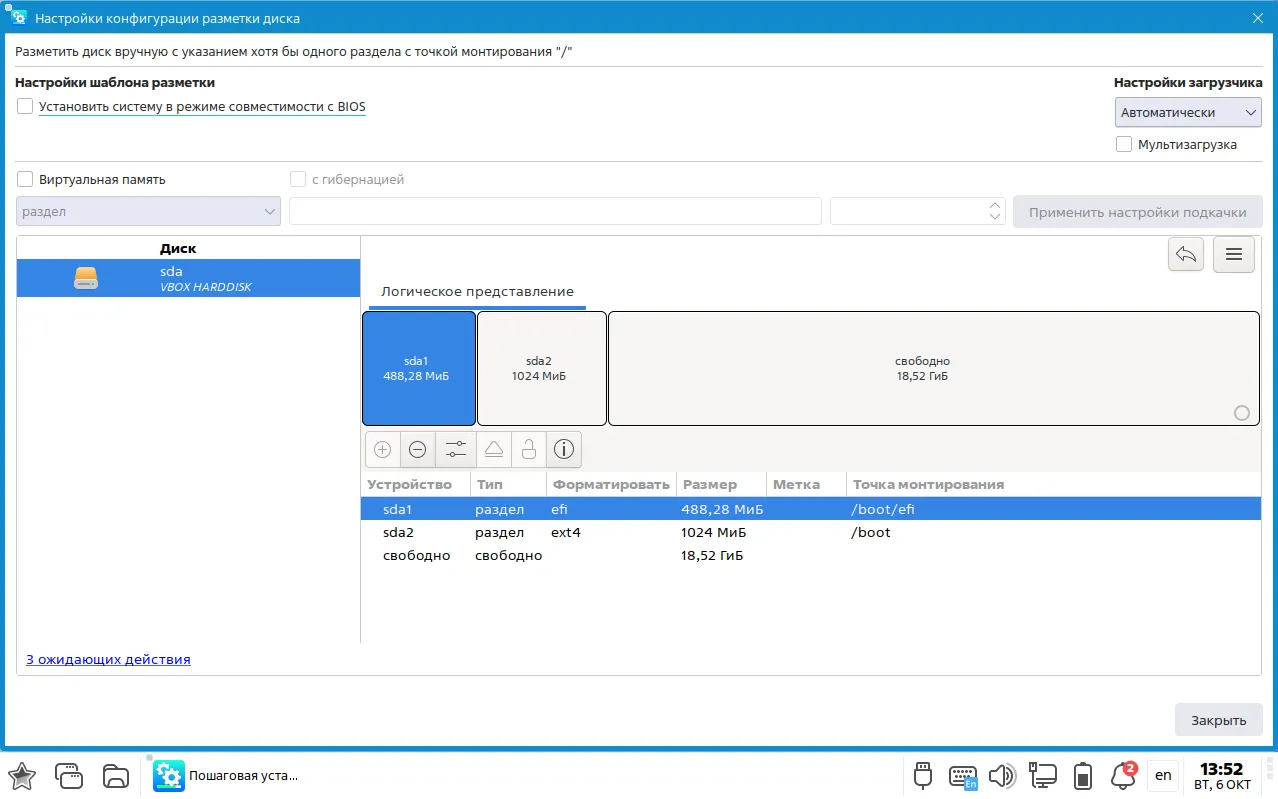
Task: Click the radio circle in the free space block
Action: [x=1242, y=413]
